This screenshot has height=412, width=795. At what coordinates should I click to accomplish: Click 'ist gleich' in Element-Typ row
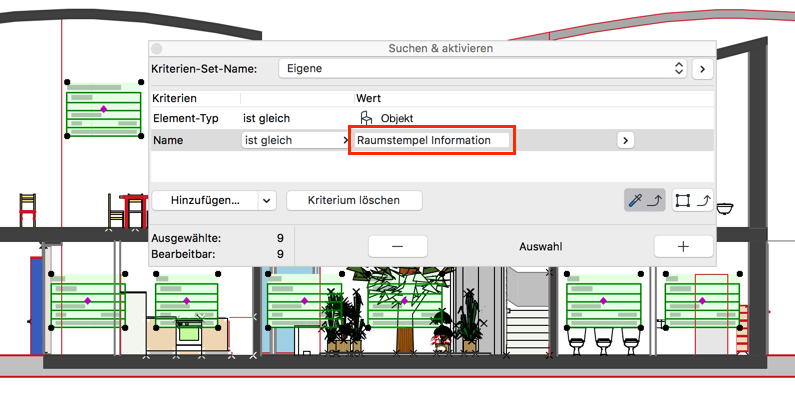click(266, 118)
